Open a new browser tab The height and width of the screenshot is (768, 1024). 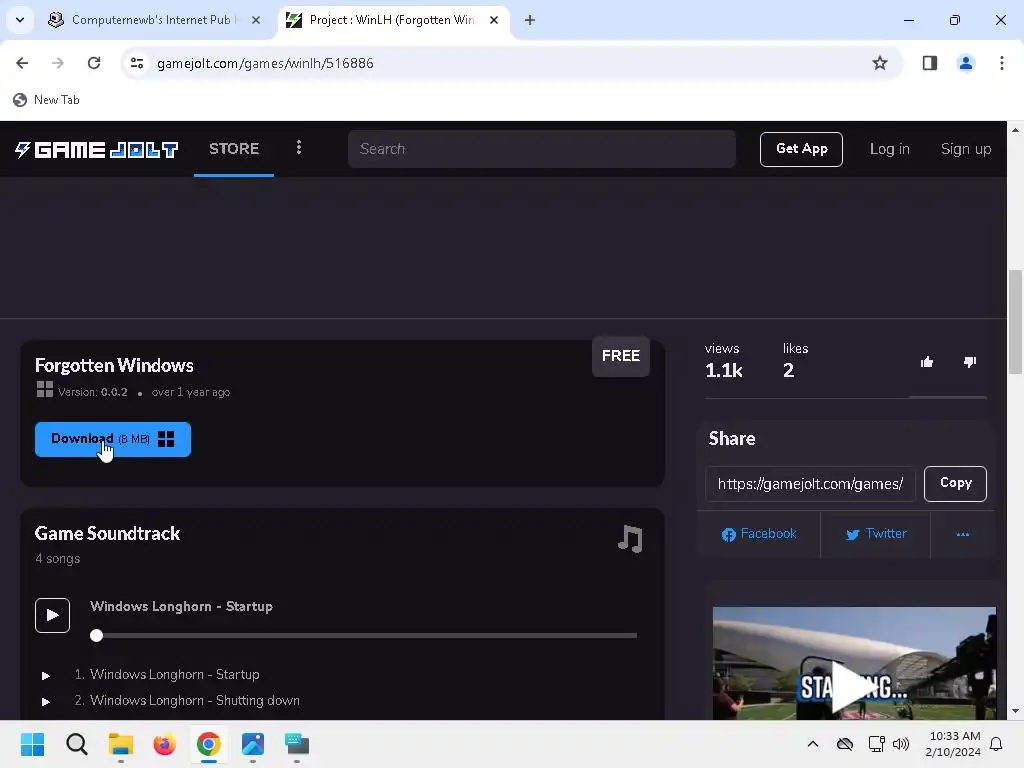coord(530,20)
